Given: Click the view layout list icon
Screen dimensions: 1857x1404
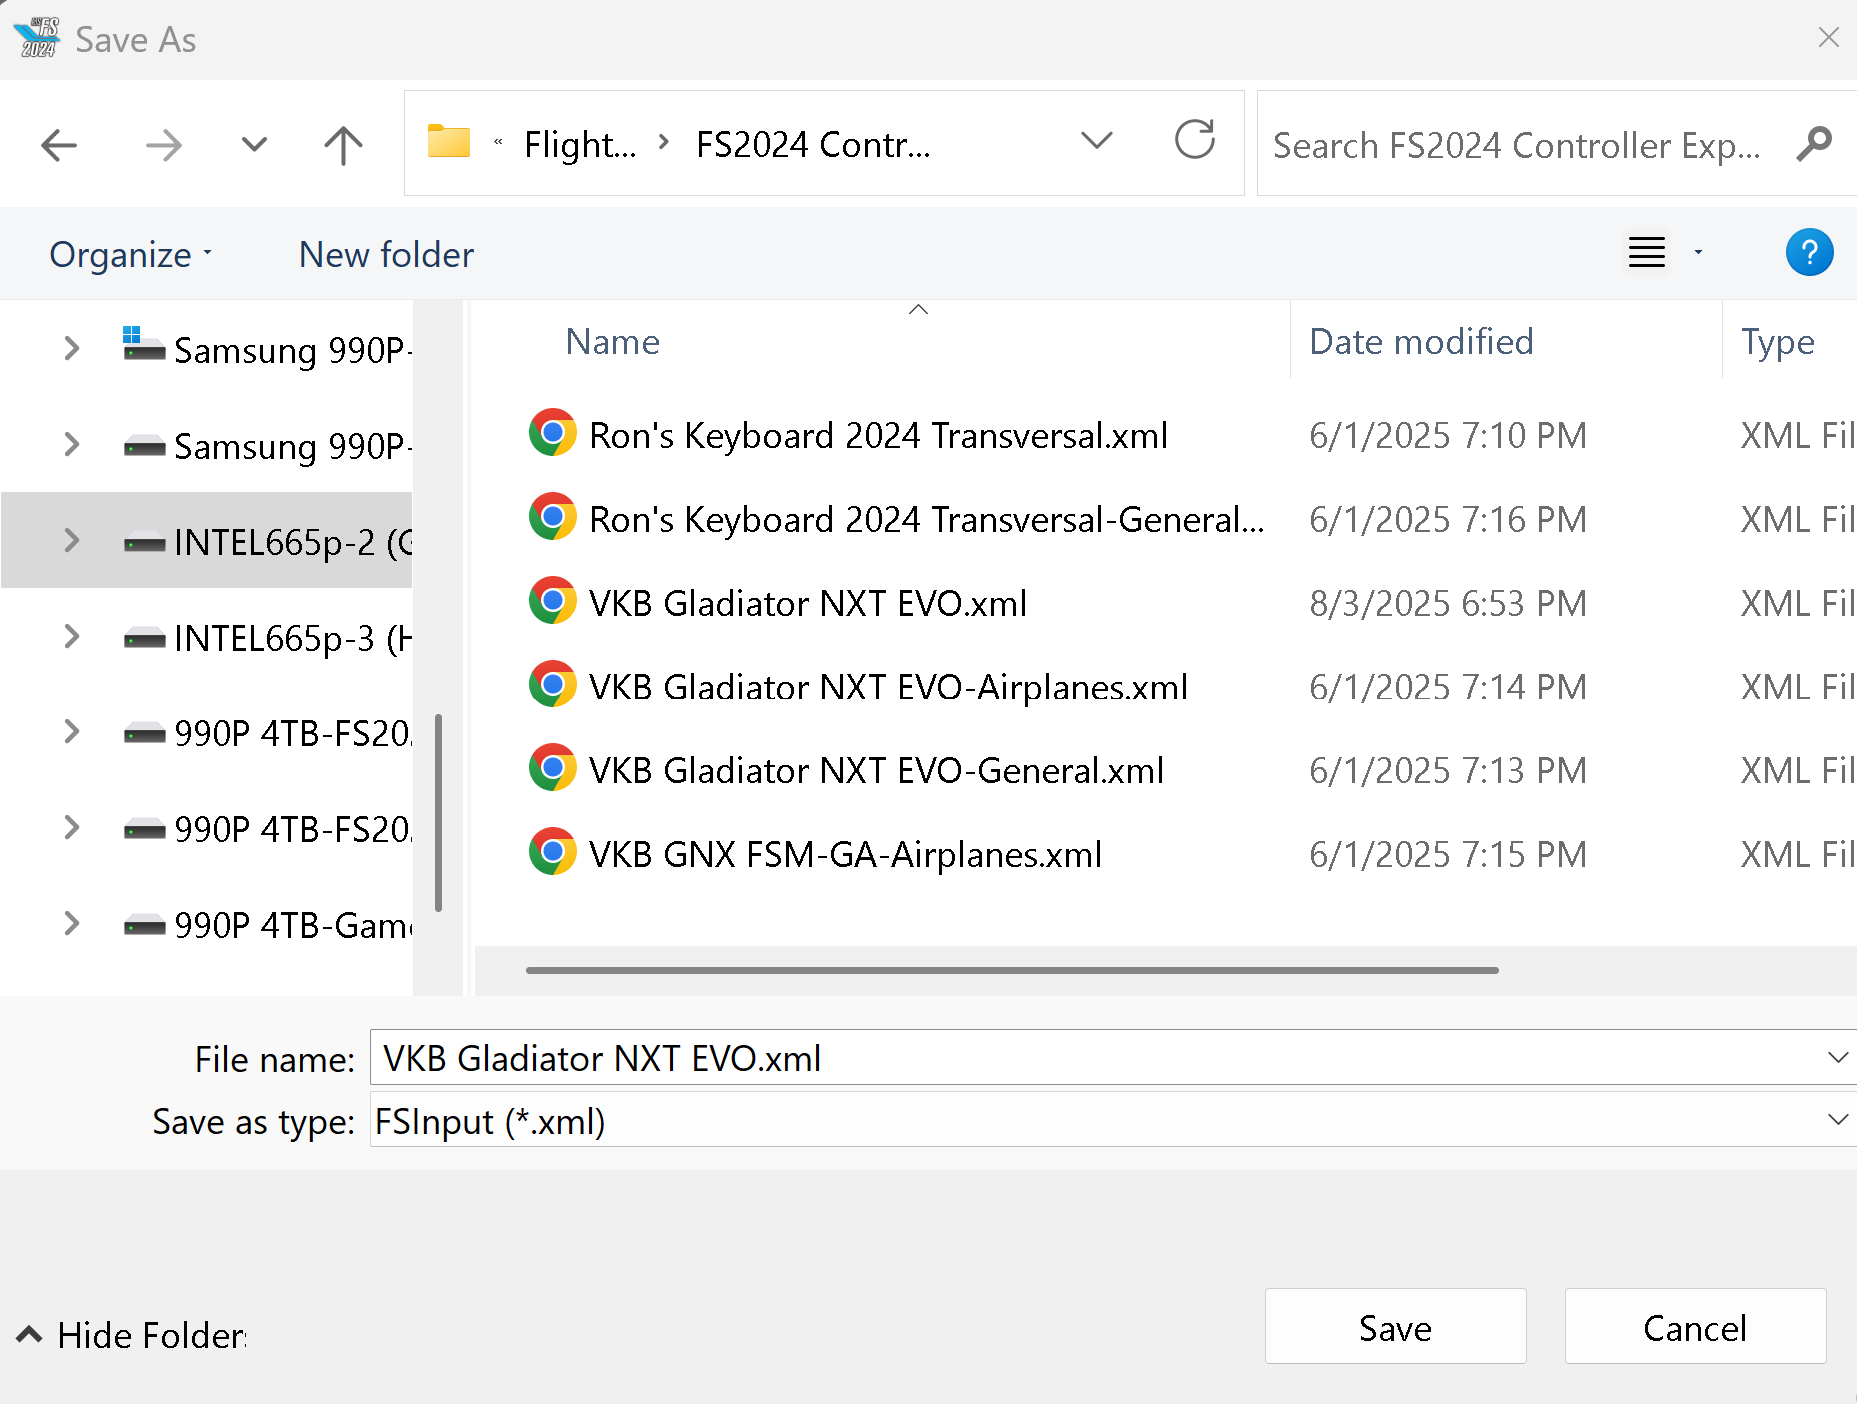Looking at the screenshot, I should click(x=1647, y=252).
